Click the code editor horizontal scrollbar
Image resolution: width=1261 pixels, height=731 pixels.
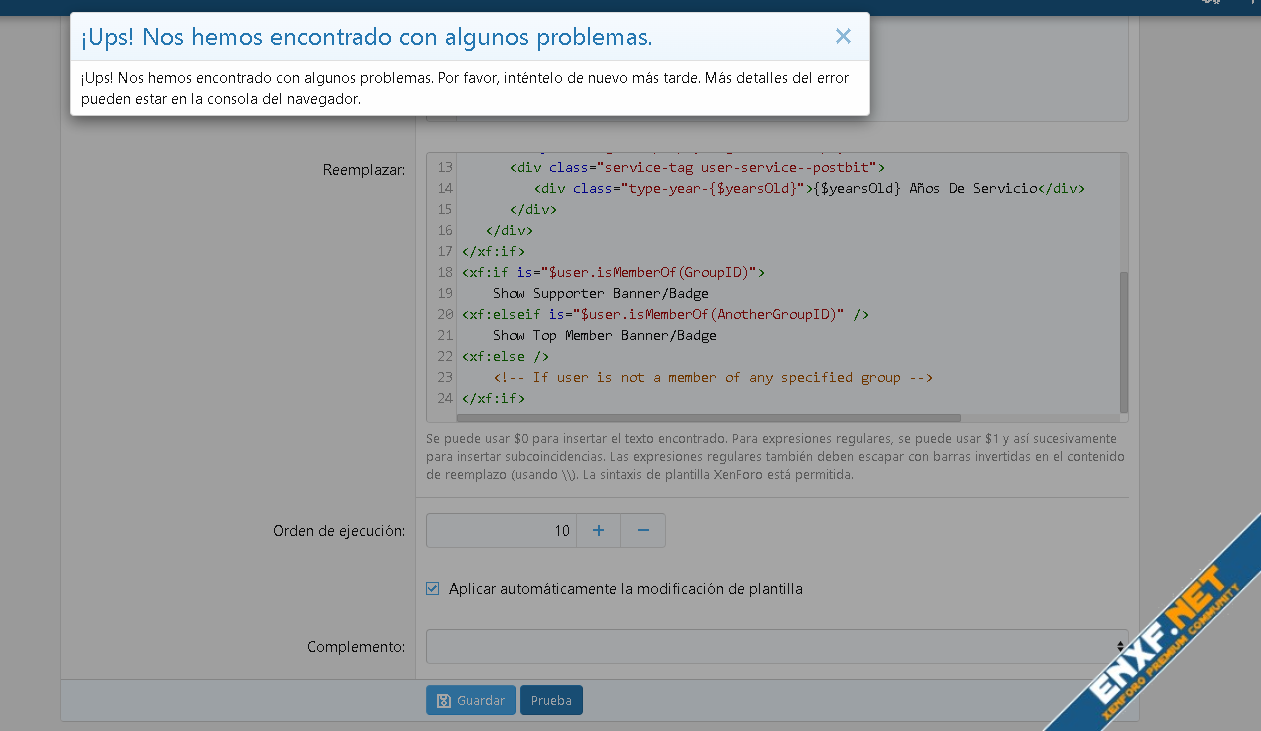(708, 418)
